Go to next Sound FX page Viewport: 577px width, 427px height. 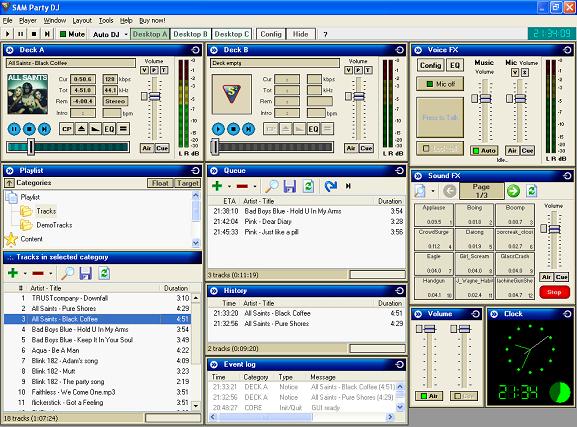pyautogui.click(x=513, y=191)
